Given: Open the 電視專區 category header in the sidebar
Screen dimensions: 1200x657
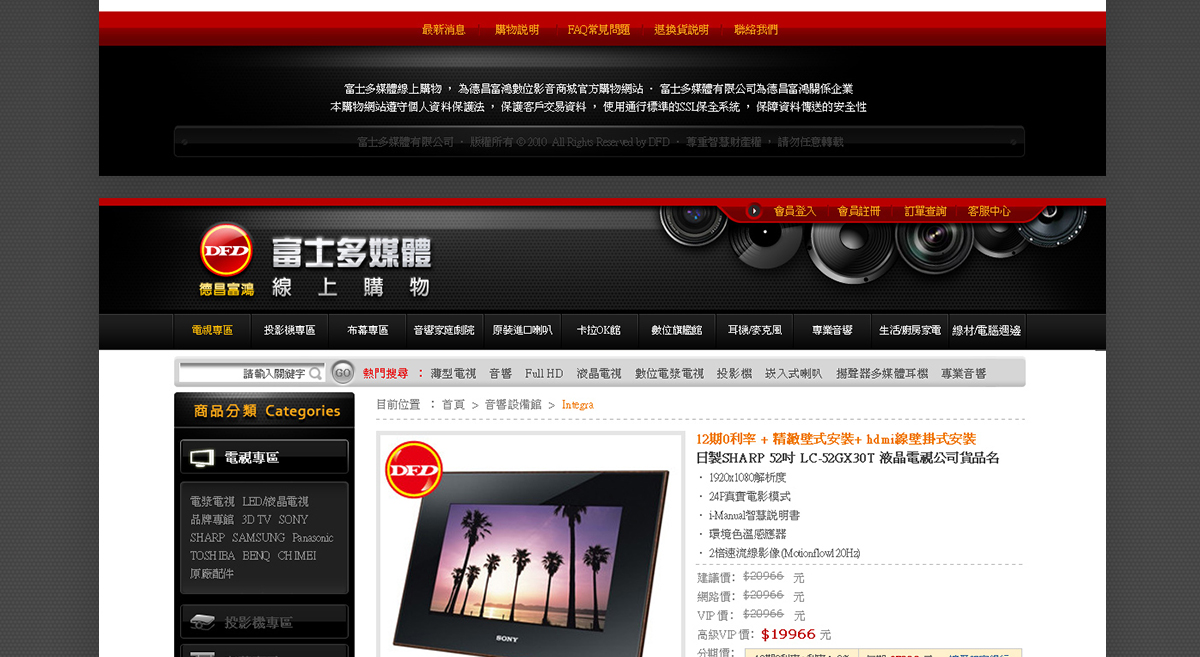Looking at the screenshot, I should point(264,457).
